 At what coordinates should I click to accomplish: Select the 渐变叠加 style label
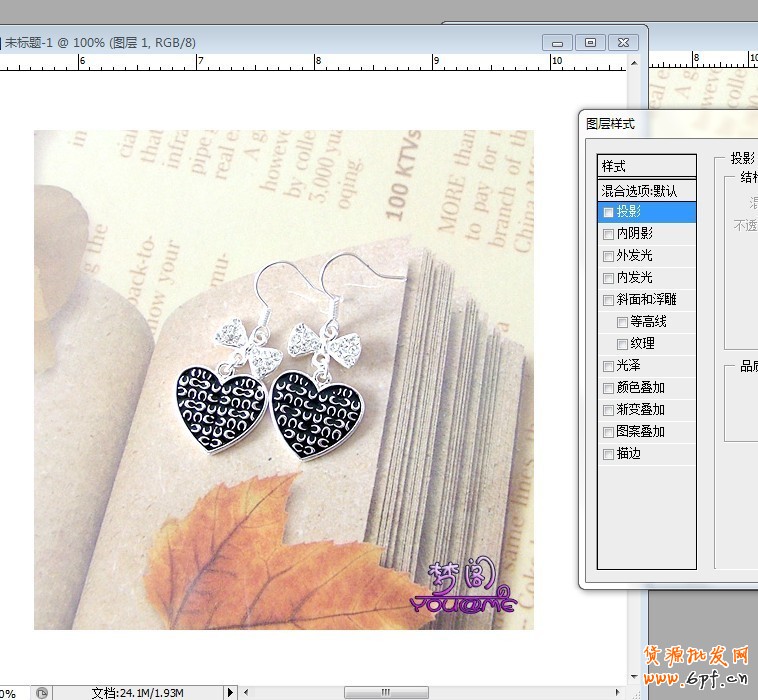(x=641, y=409)
